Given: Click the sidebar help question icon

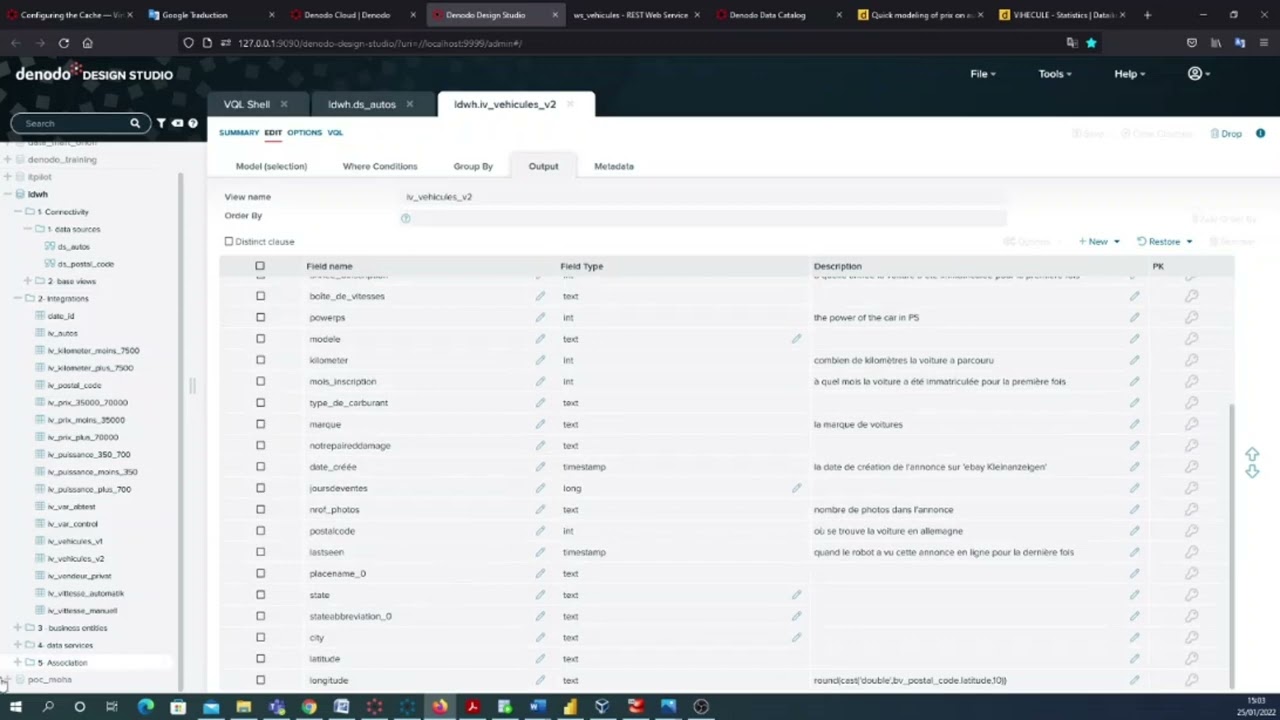Looking at the screenshot, I should 193,123.
